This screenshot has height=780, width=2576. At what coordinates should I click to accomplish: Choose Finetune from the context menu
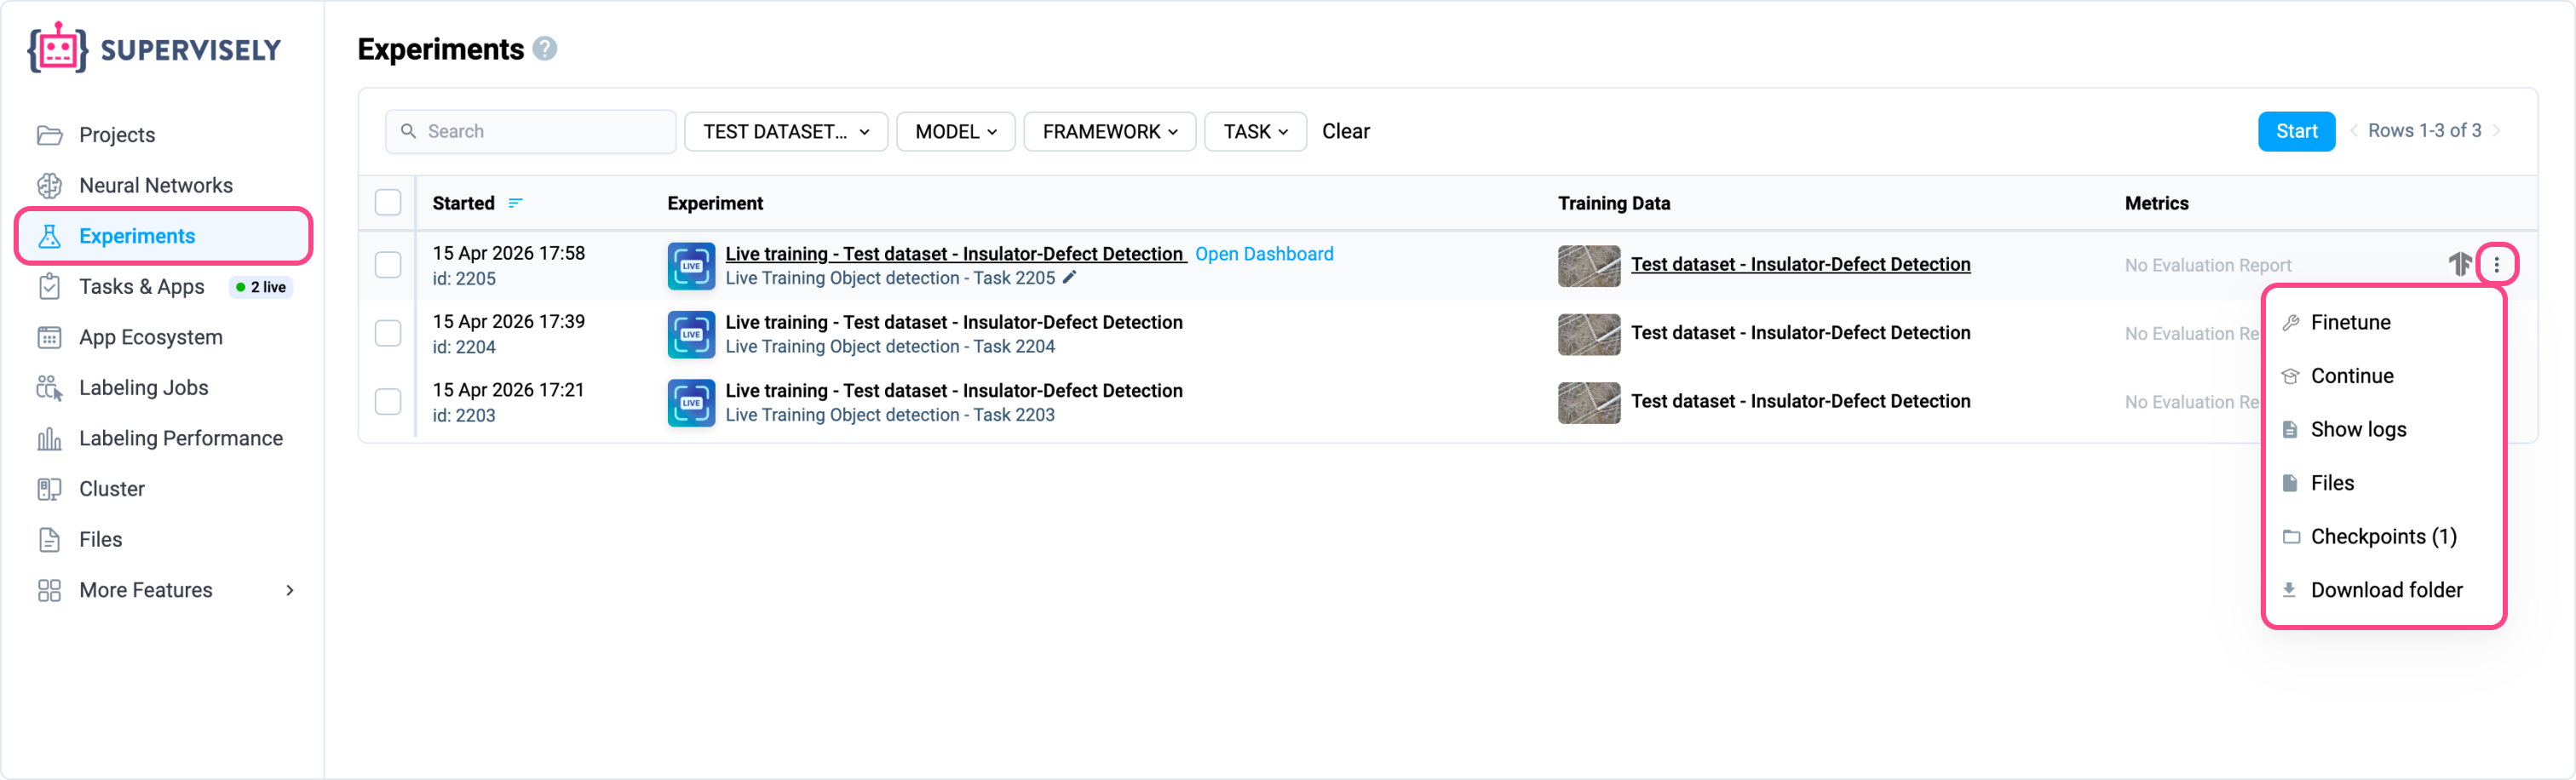click(x=2351, y=321)
